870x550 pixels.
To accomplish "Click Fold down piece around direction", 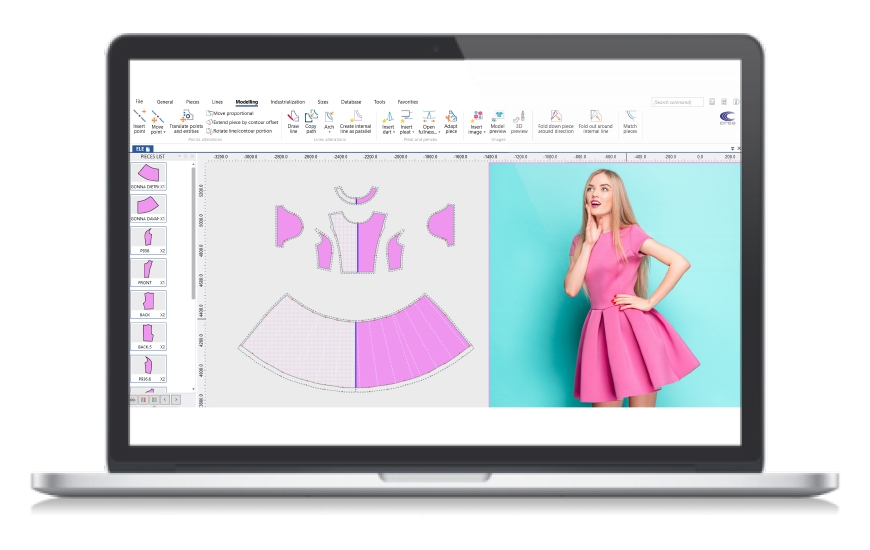I will [555, 118].
